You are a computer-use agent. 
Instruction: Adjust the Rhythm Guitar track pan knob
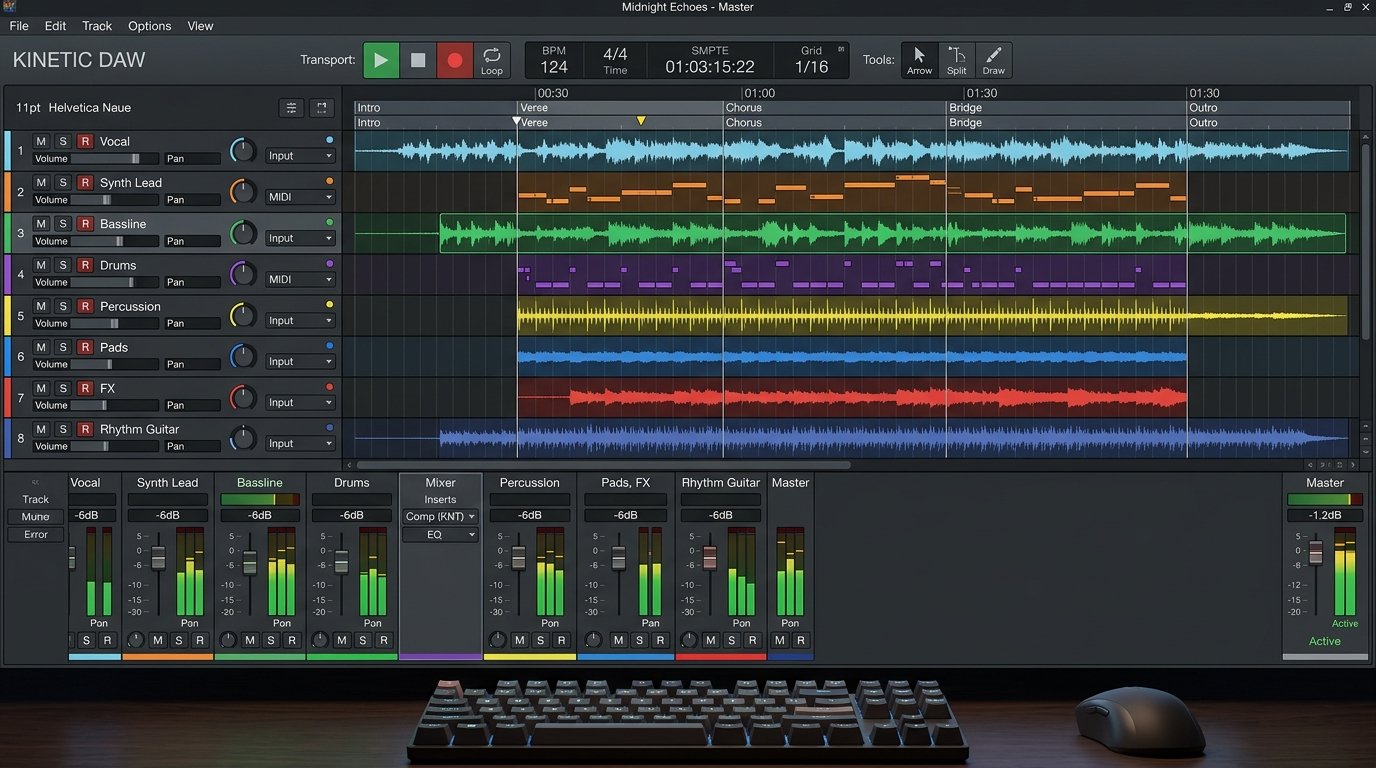tap(243, 438)
